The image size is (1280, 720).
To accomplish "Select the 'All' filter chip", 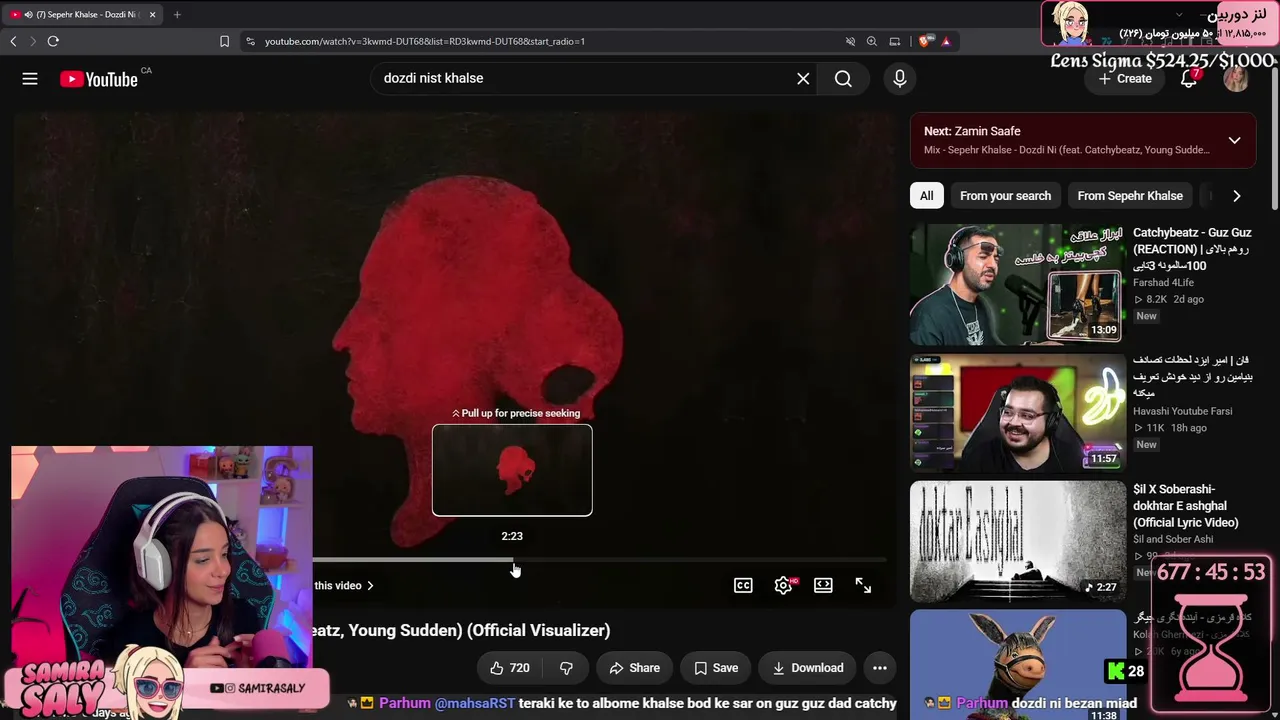I will click(x=926, y=196).
